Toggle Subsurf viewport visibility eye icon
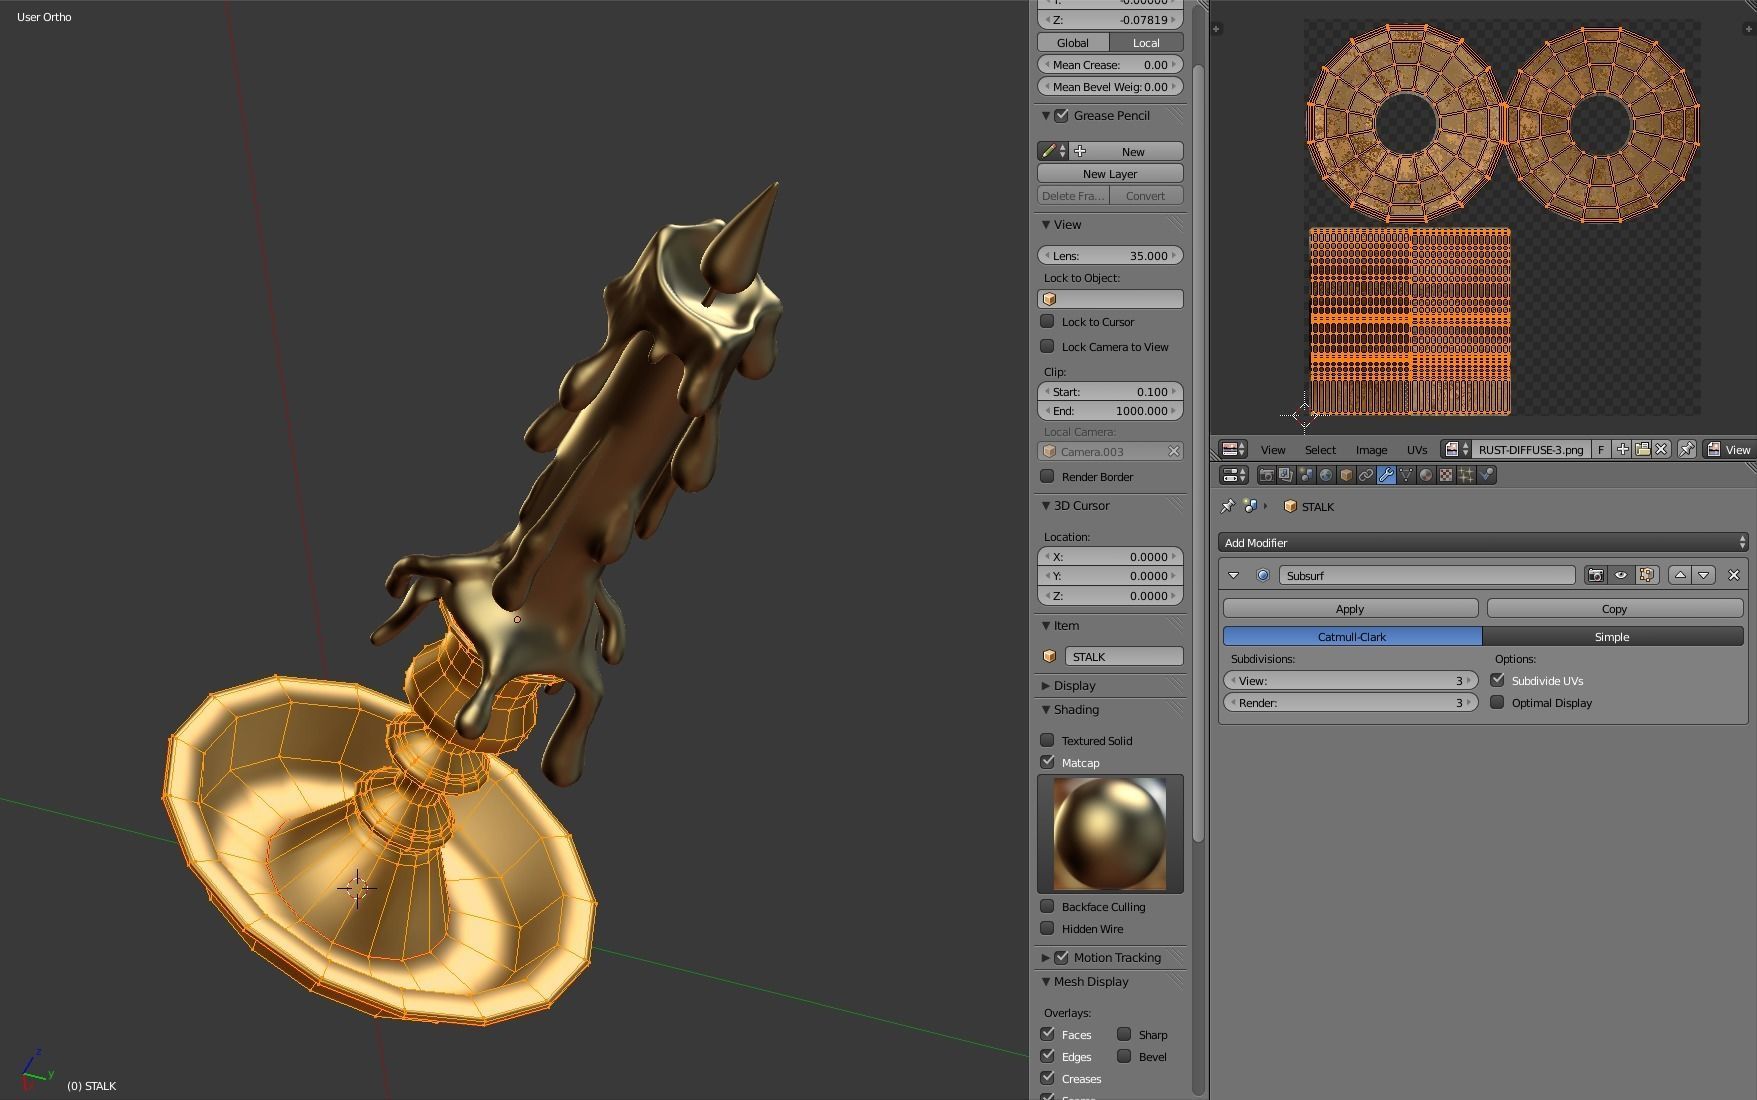The image size is (1757, 1100). (1621, 575)
